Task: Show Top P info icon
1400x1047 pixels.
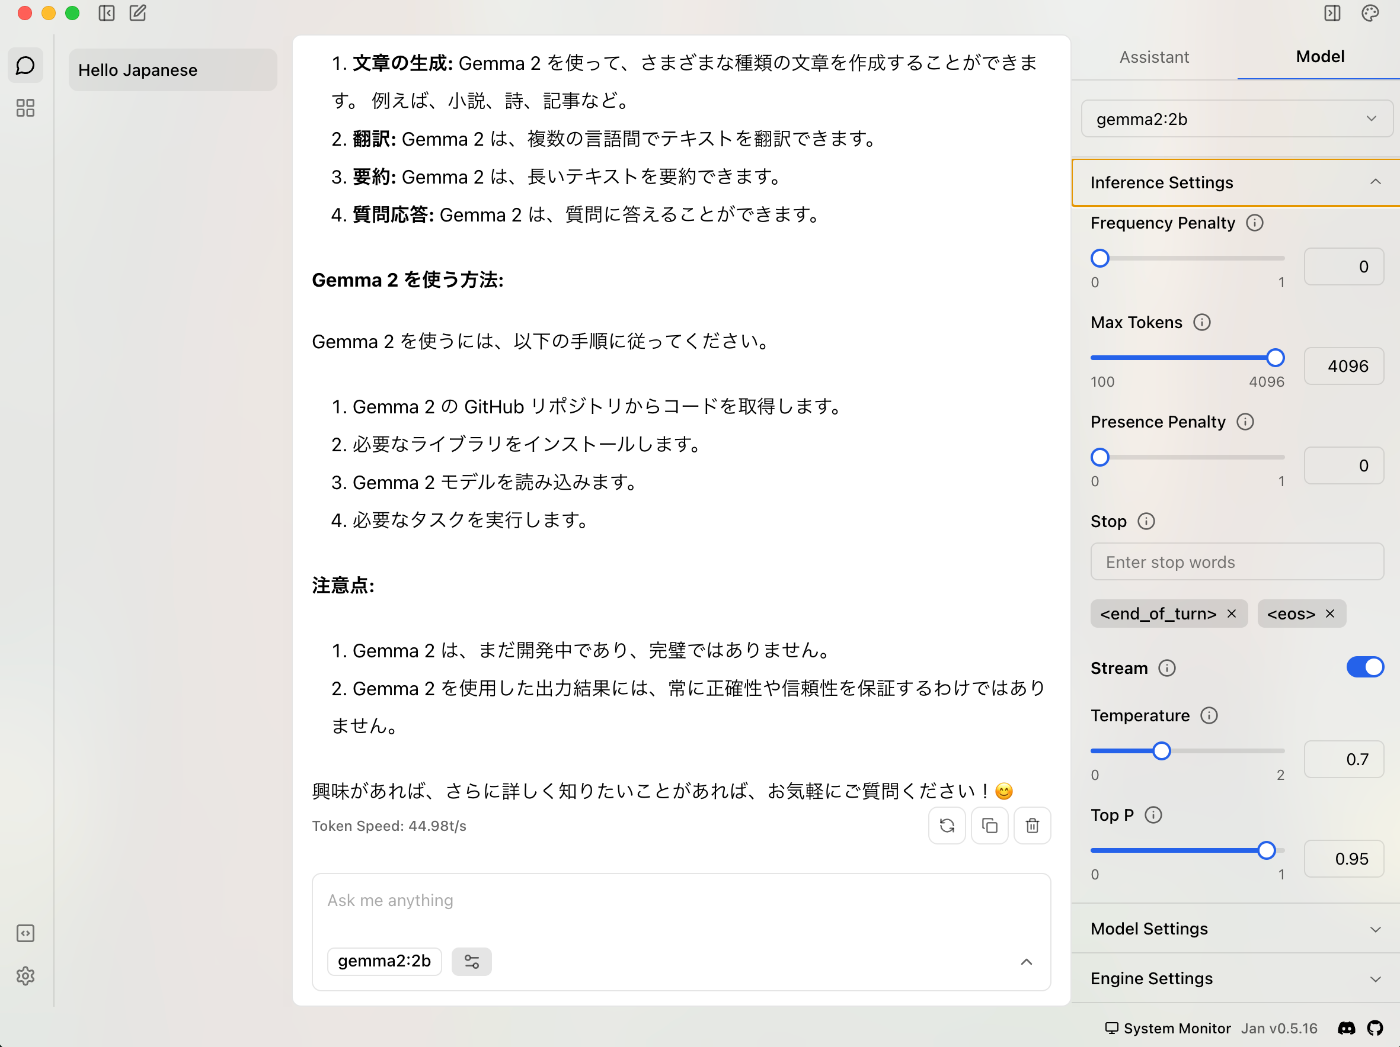Action: [1153, 815]
